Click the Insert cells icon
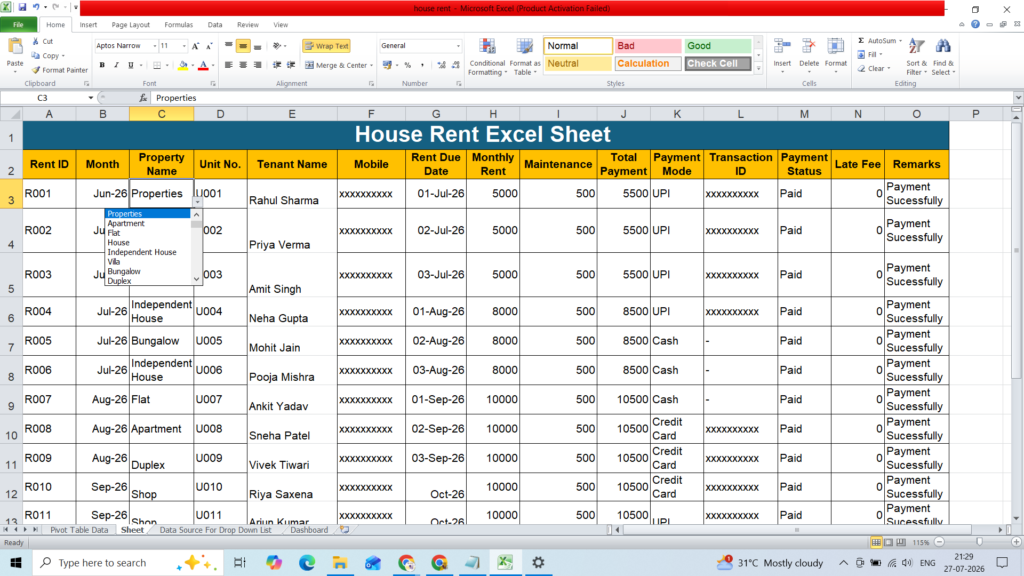Image resolution: width=1024 pixels, height=576 pixels. pyautogui.click(x=782, y=47)
